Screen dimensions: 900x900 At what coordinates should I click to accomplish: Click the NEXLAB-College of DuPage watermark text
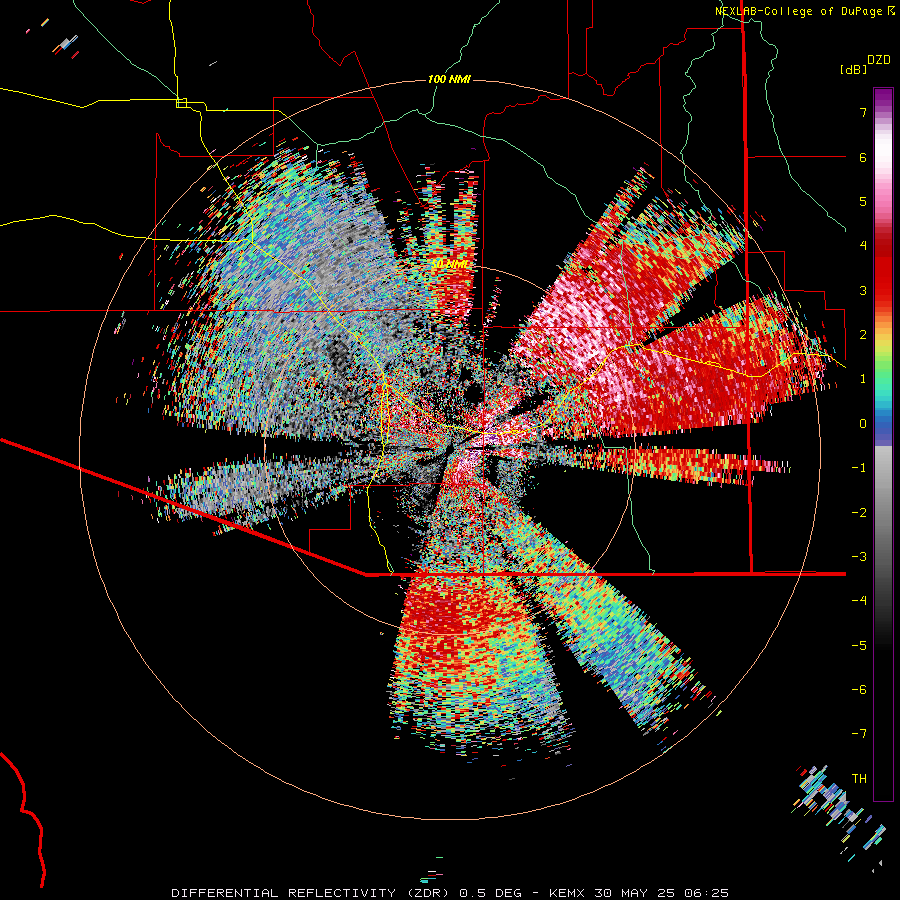(x=804, y=11)
